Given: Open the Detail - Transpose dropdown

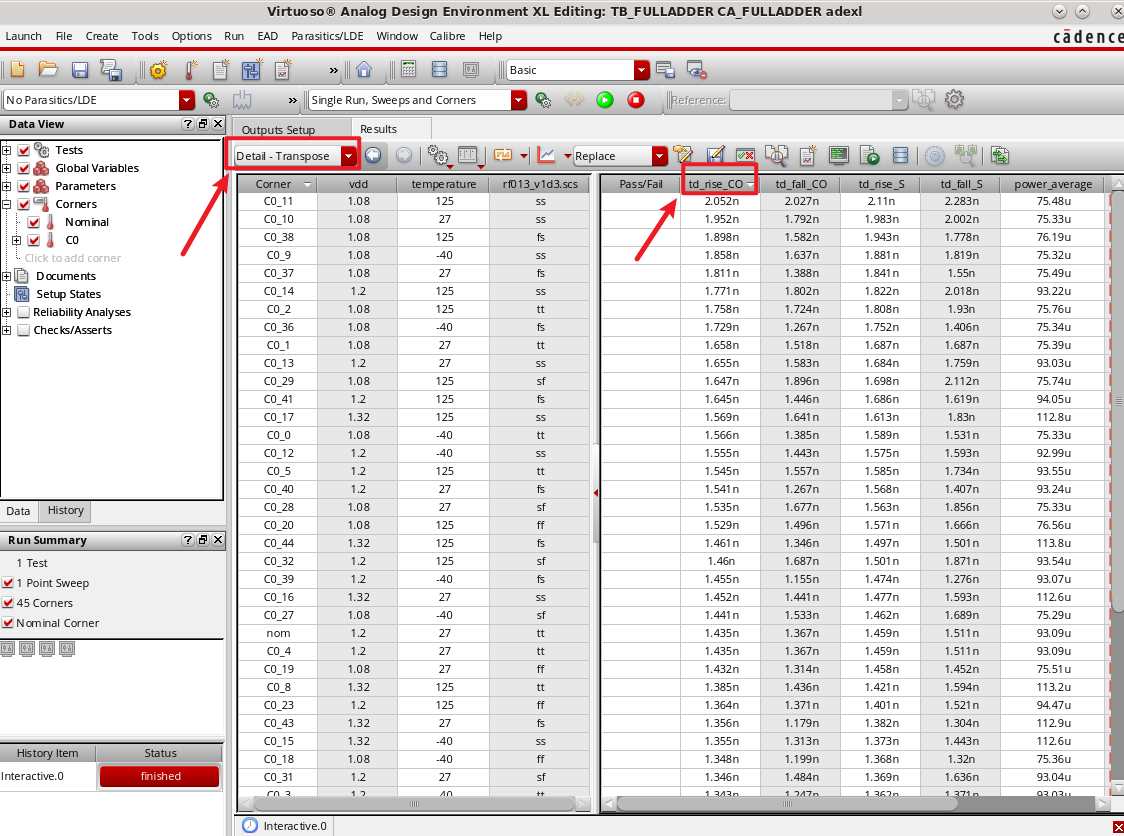Looking at the screenshot, I should (x=348, y=157).
